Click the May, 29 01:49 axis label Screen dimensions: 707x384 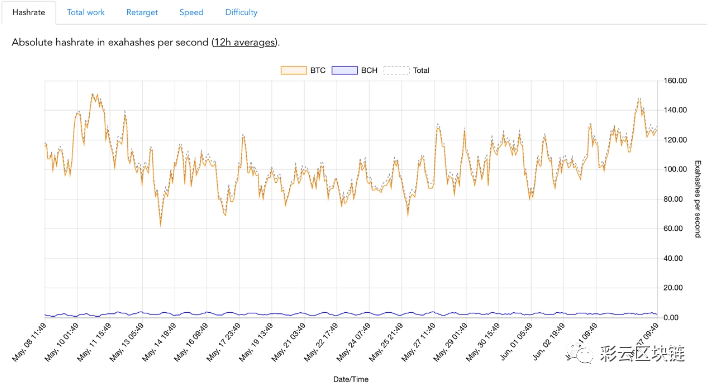point(451,343)
